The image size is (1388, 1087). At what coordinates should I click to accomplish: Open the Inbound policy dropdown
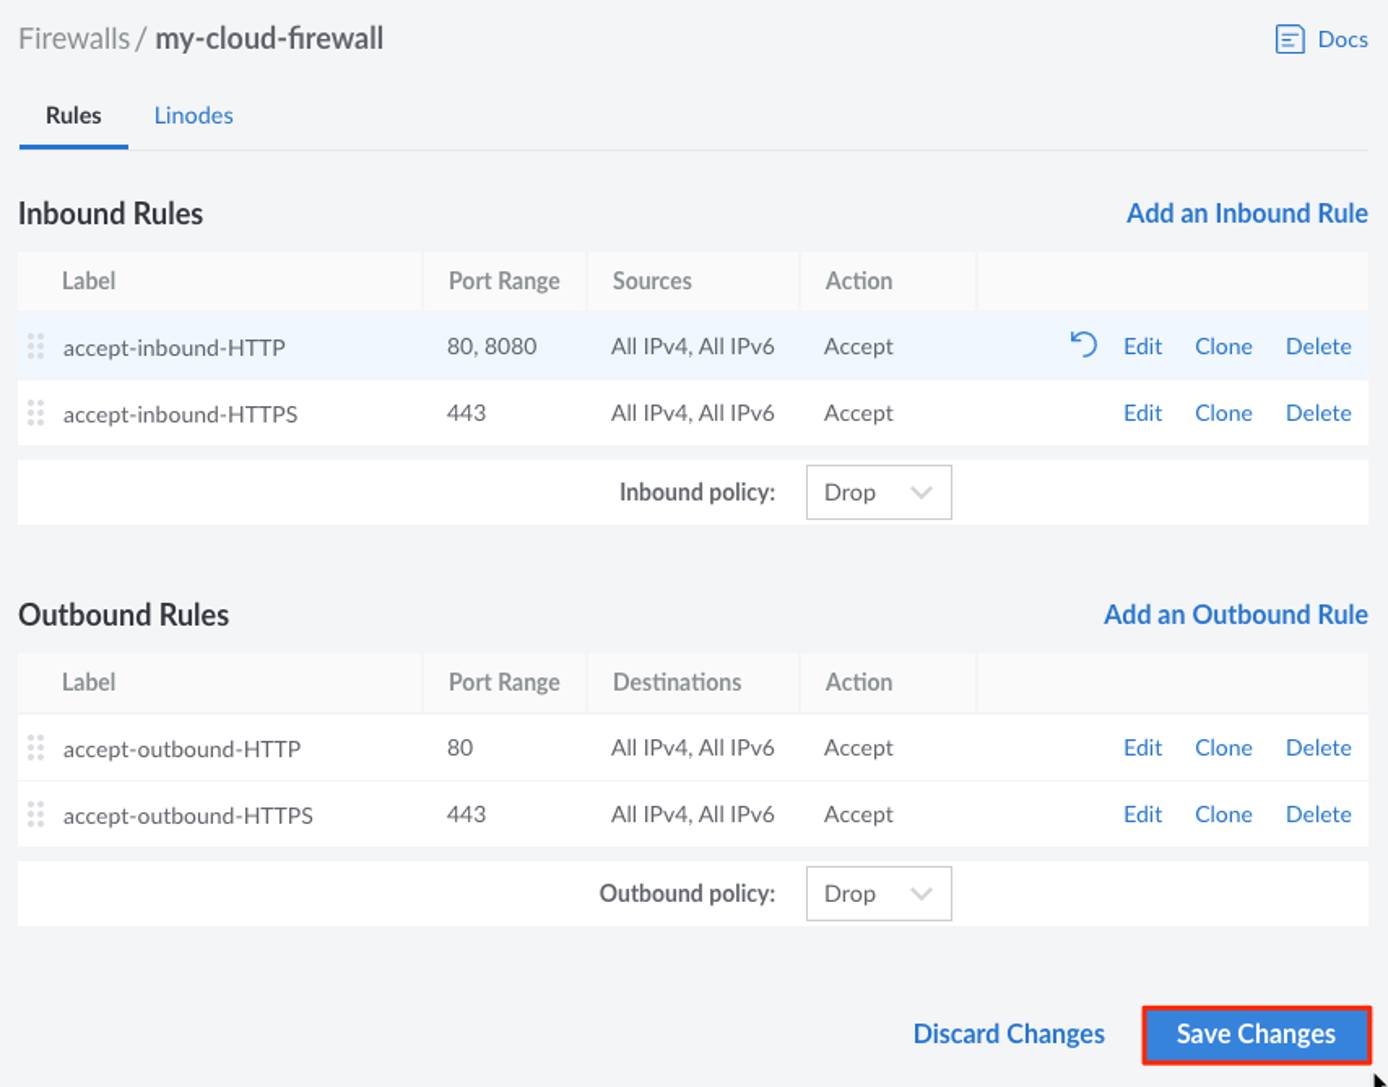point(878,492)
